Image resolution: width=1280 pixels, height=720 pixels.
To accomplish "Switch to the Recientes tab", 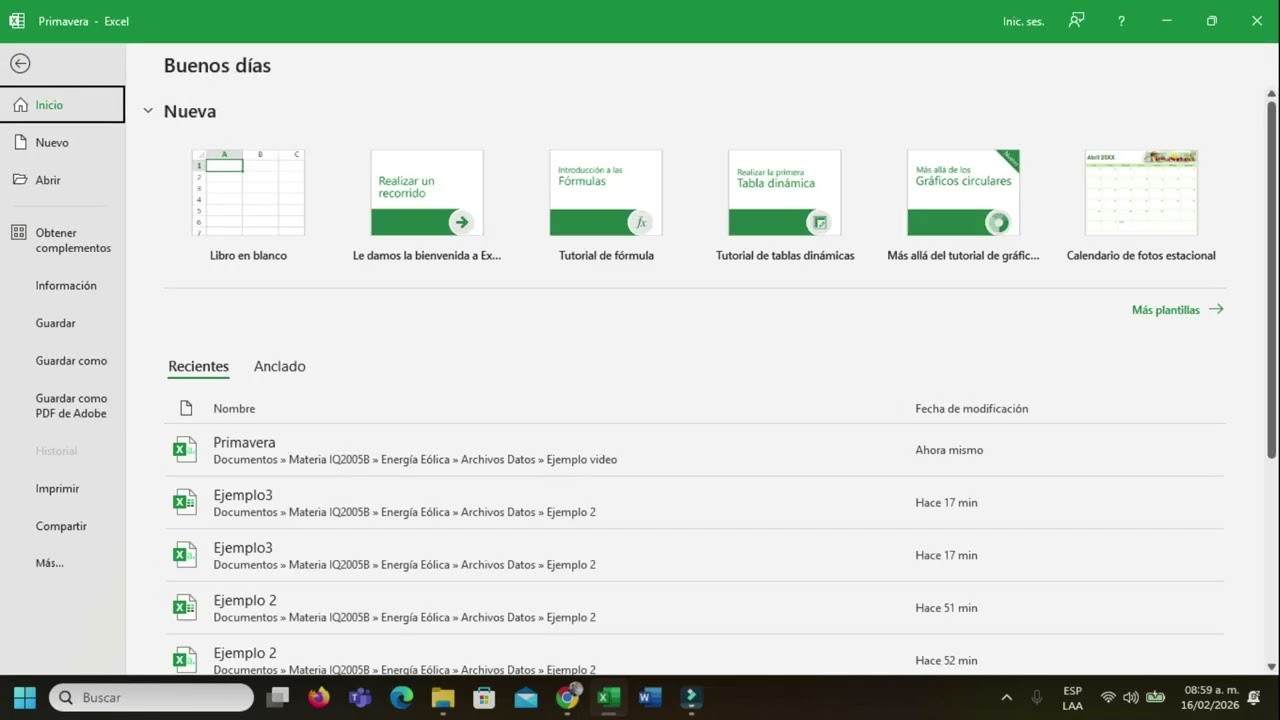I will [198, 367].
